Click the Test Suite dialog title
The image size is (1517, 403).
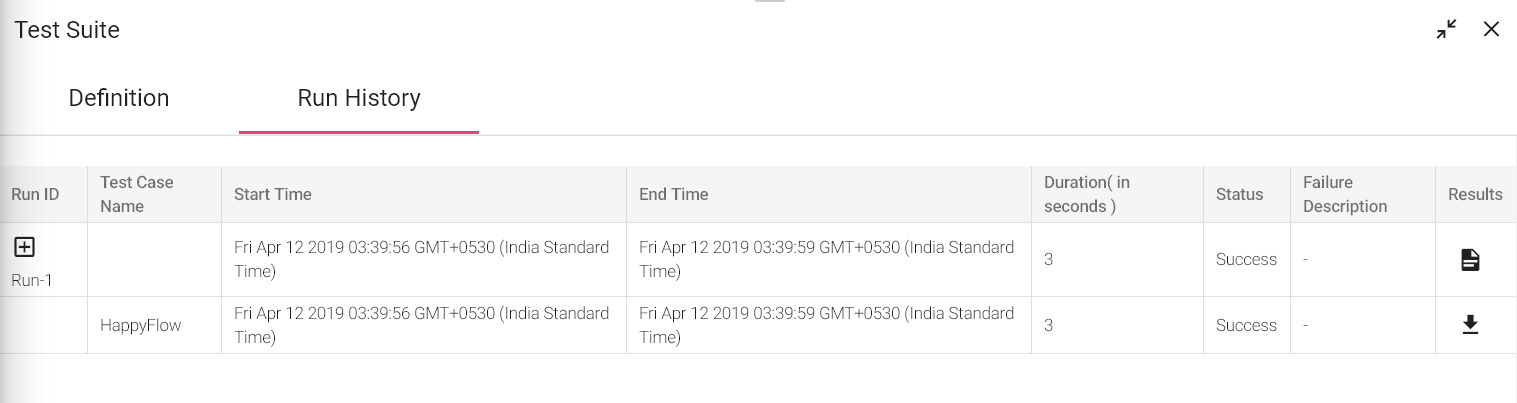pyautogui.click(x=67, y=30)
